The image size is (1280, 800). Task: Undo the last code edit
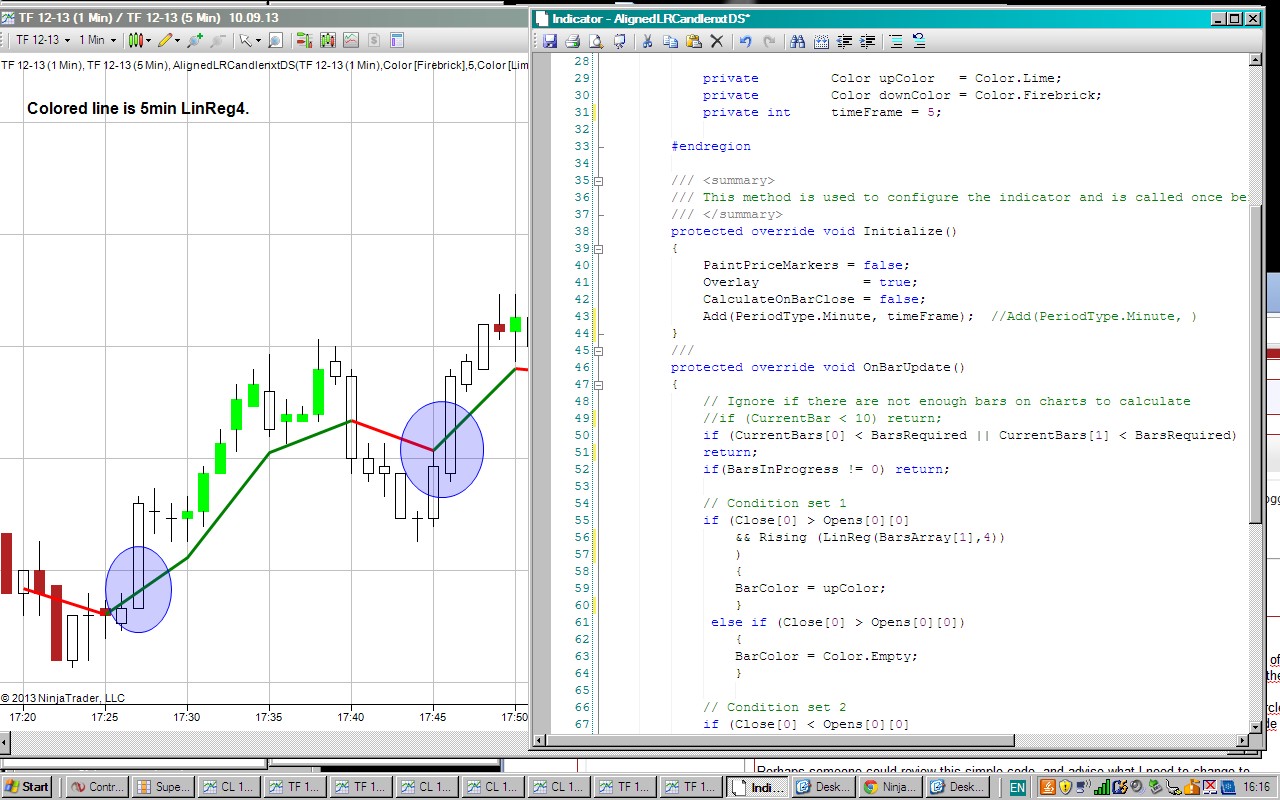[745, 41]
